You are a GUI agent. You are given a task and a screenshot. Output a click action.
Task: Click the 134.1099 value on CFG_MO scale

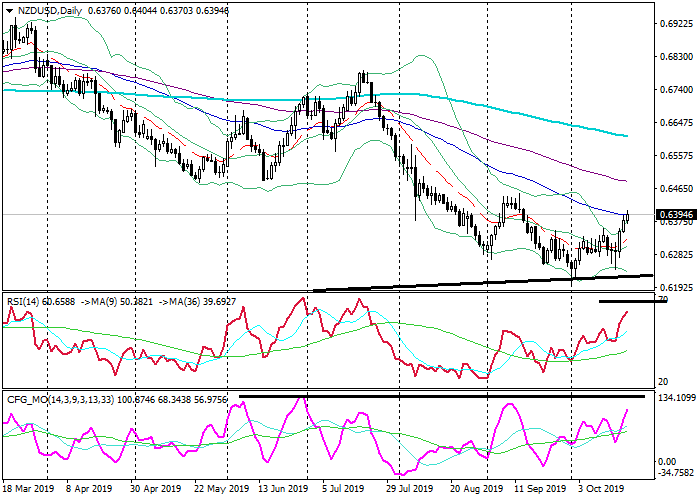point(676,398)
